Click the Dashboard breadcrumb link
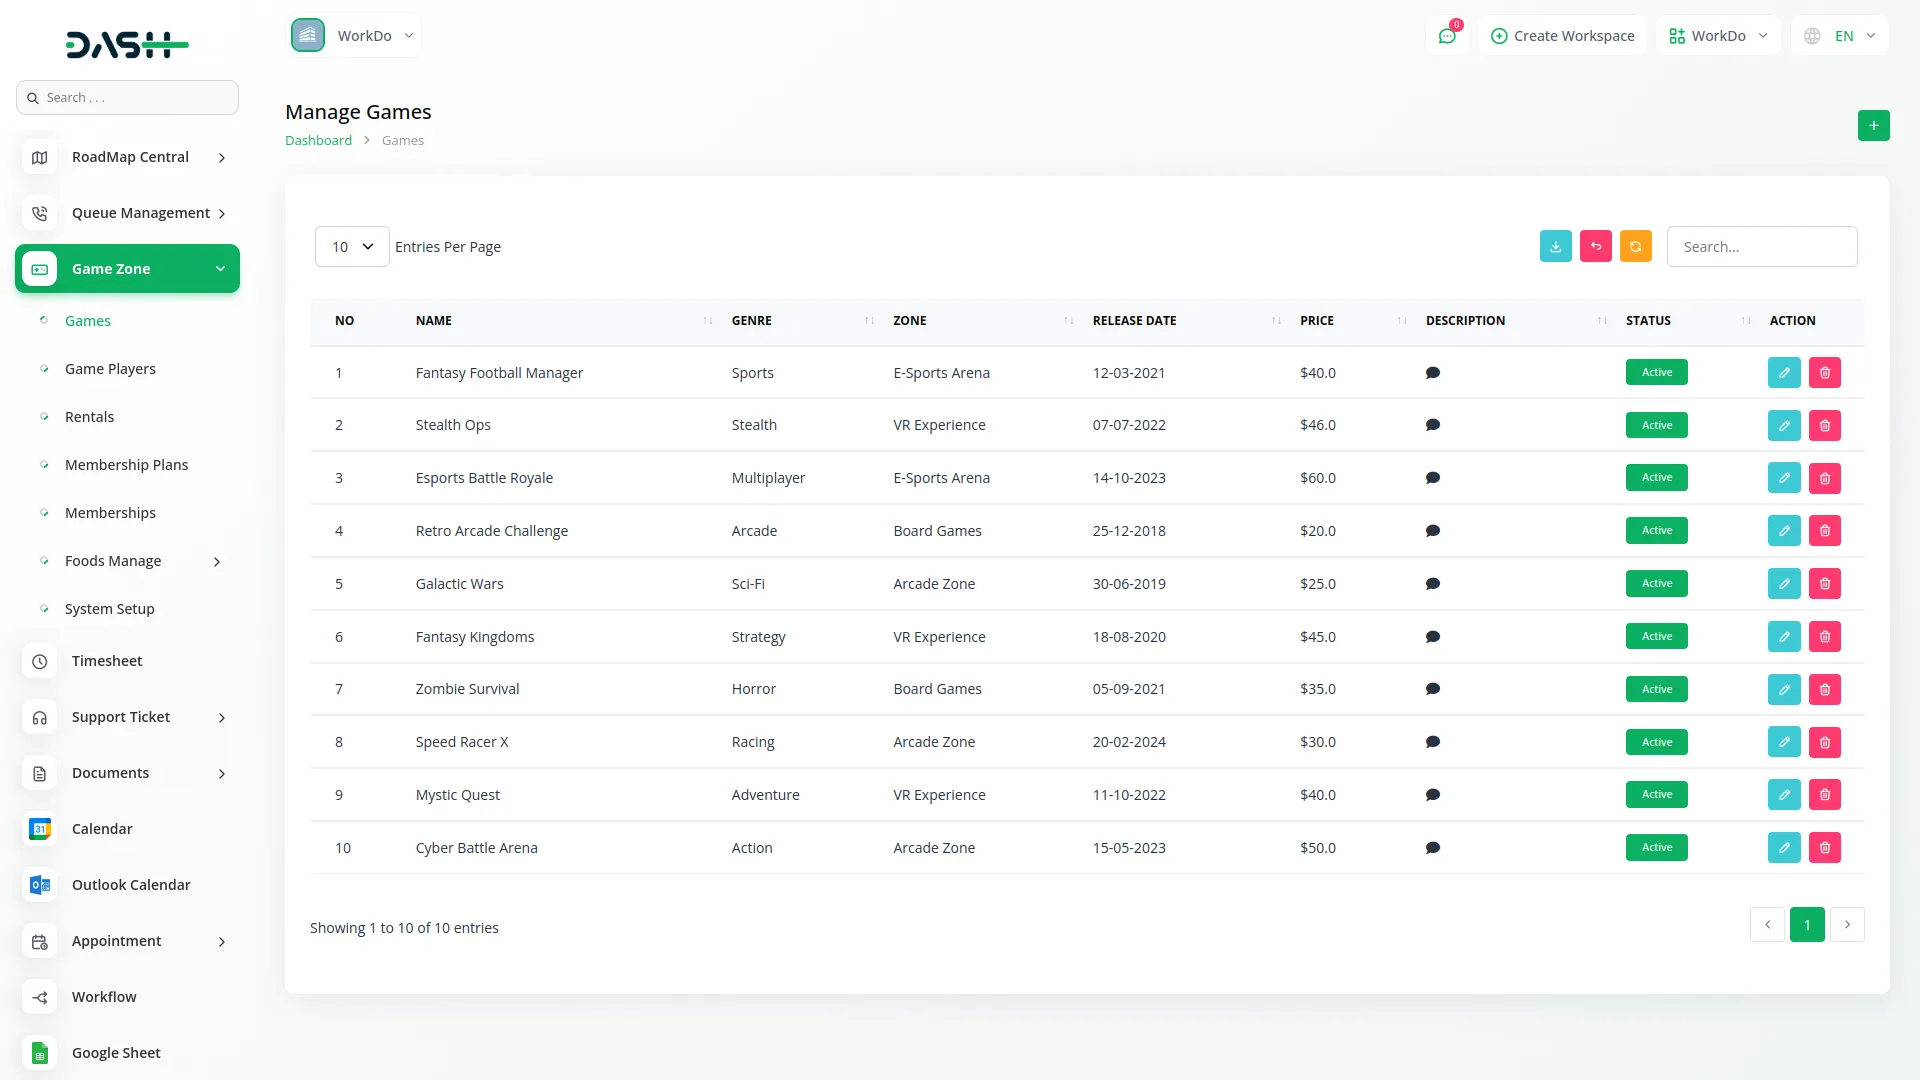The image size is (1920, 1080). click(318, 141)
